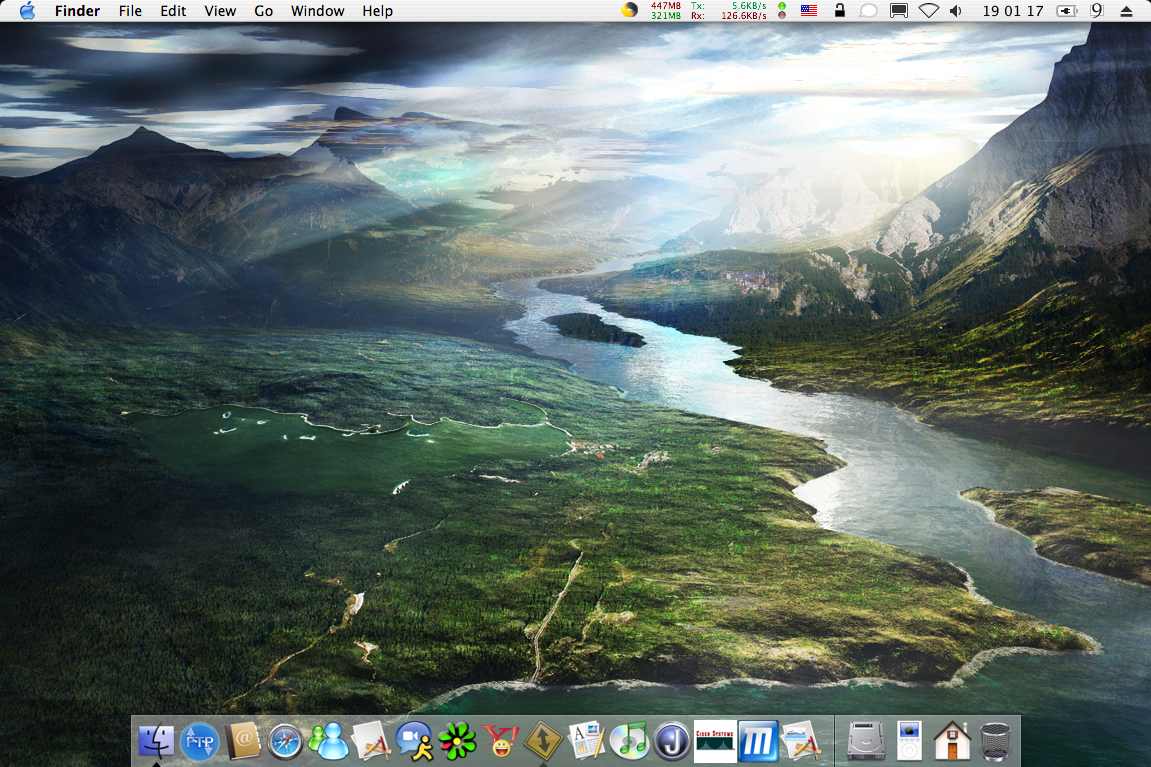Open the AirPort Wi-Fi menu
The width and height of the screenshot is (1151, 767).
pos(929,11)
